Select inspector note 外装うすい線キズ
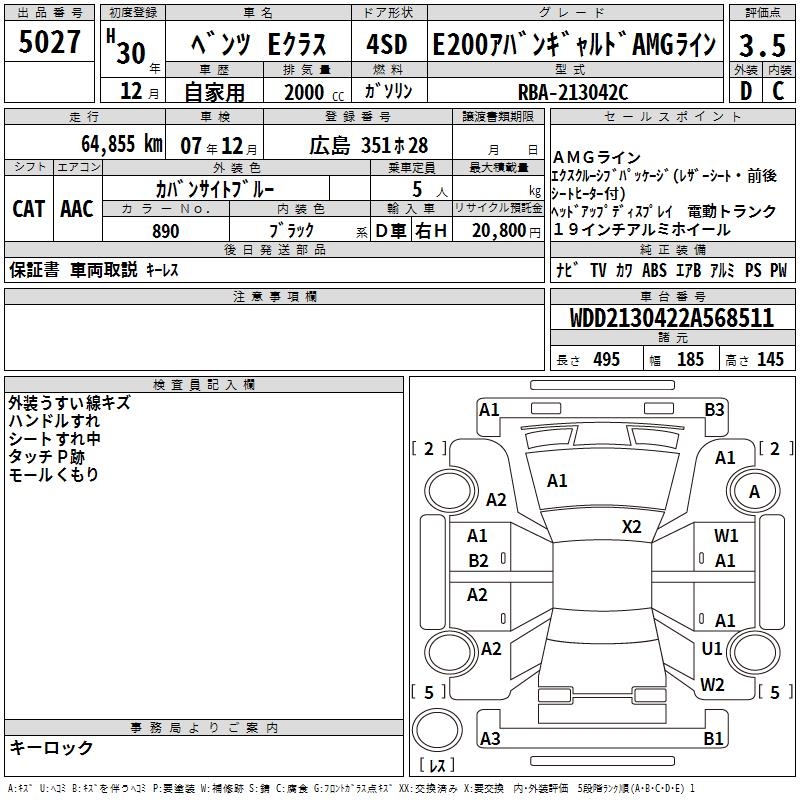The width and height of the screenshot is (800, 800). (70, 403)
